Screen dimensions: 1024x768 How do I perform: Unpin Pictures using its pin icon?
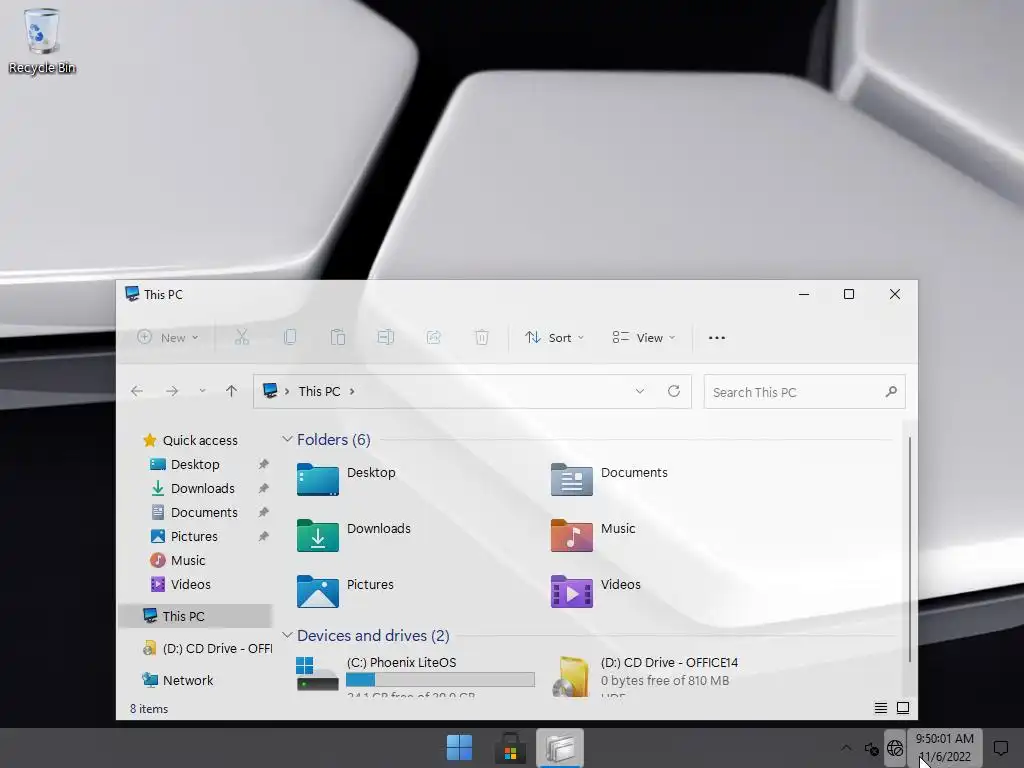click(x=263, y=536)
